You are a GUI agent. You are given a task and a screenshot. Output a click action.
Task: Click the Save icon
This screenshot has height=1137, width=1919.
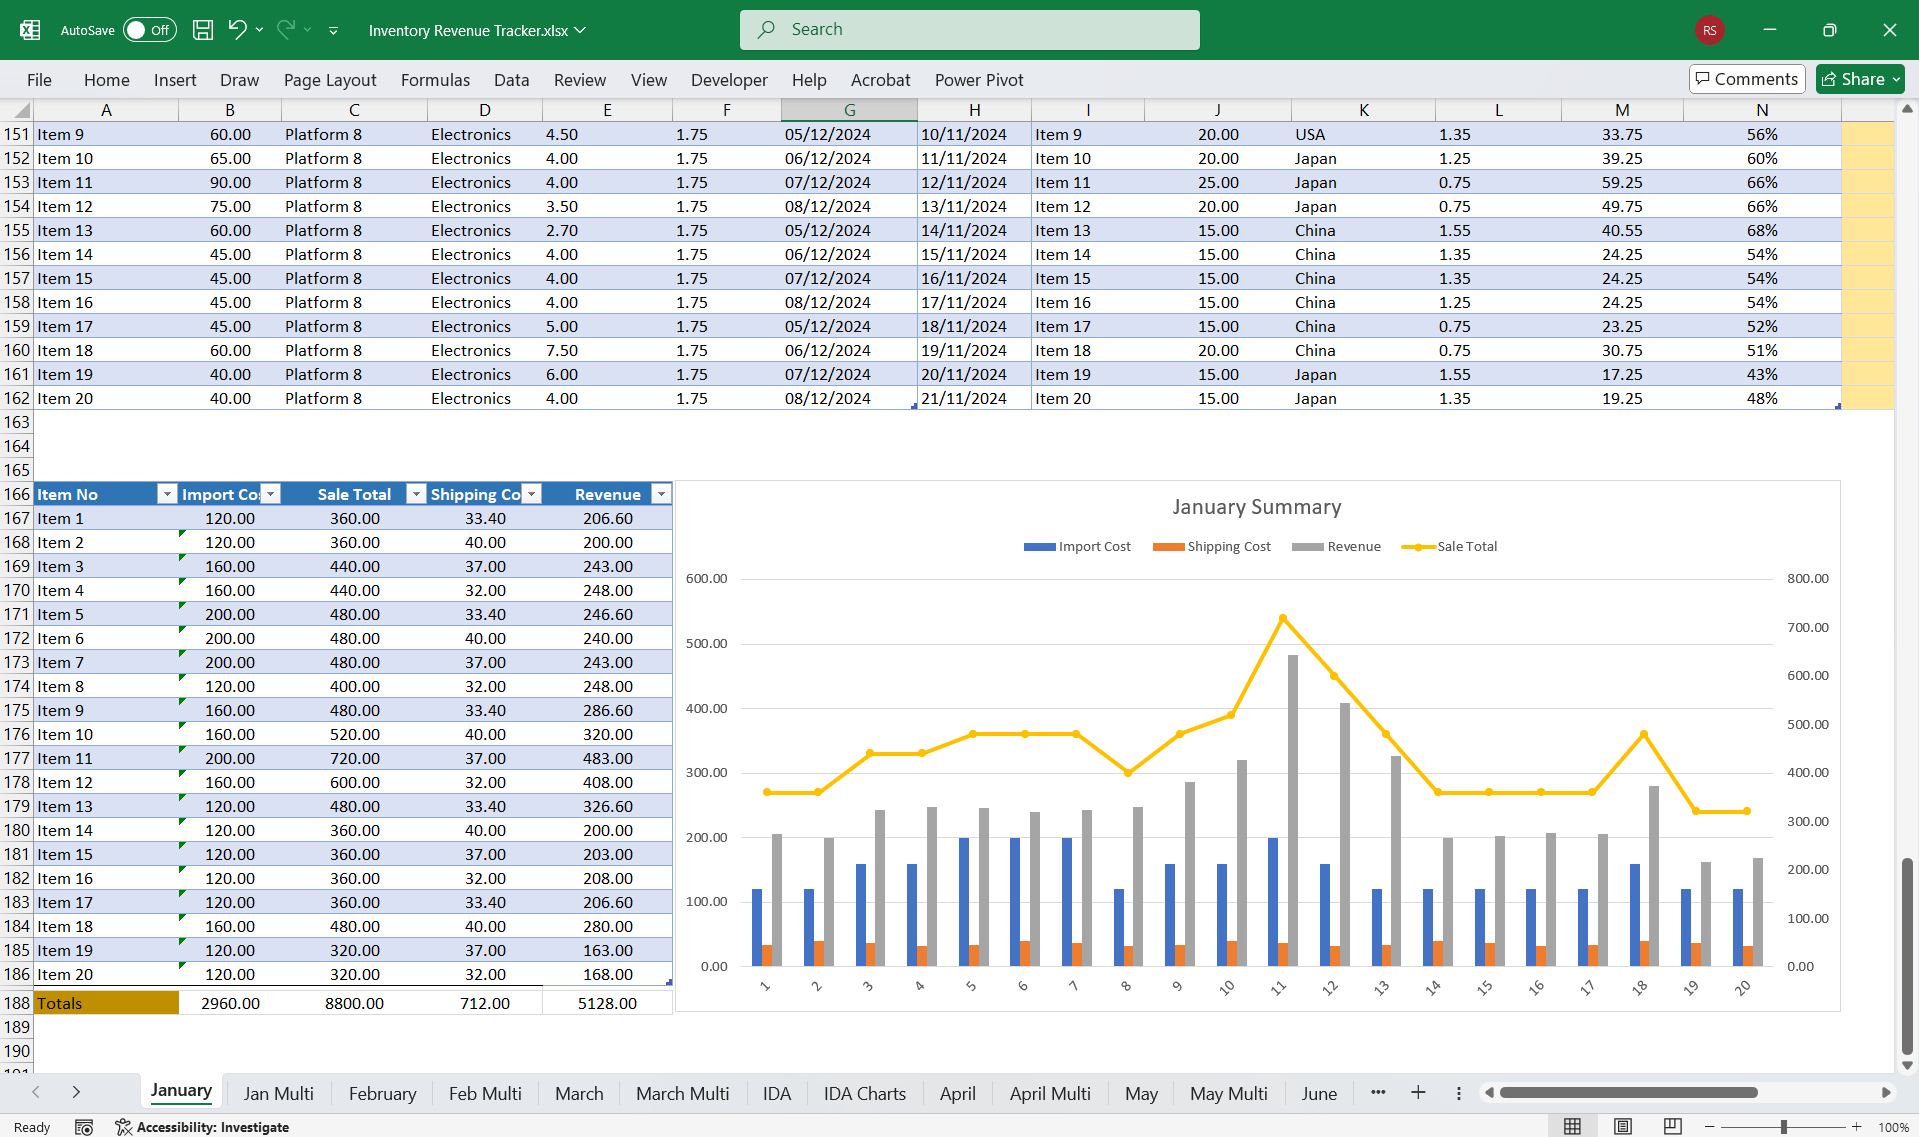pyautogui.click(x=203, y=30)
